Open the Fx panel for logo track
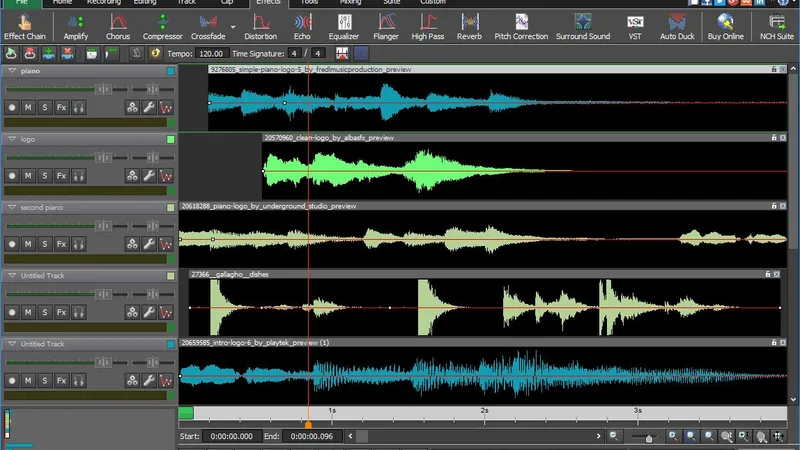The image size is (800, 450). click(x=61, y=175)
